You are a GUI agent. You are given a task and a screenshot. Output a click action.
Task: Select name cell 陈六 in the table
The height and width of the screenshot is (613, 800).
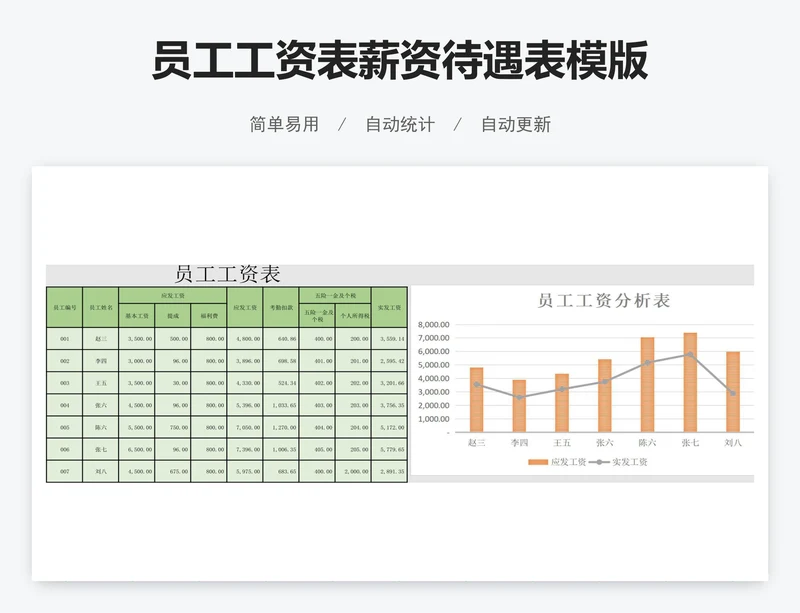pyautogui.click(x=101, y=427)
